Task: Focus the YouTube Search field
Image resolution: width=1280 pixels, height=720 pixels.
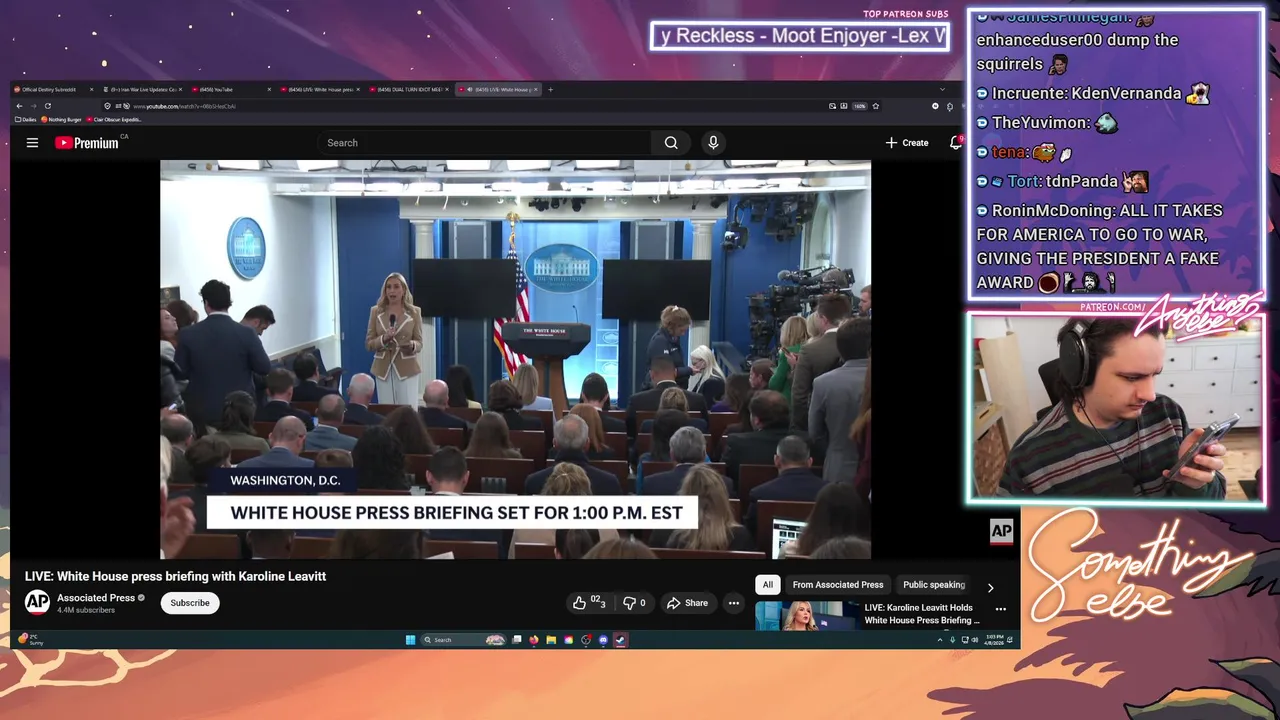Action: [x=485, y=143]
